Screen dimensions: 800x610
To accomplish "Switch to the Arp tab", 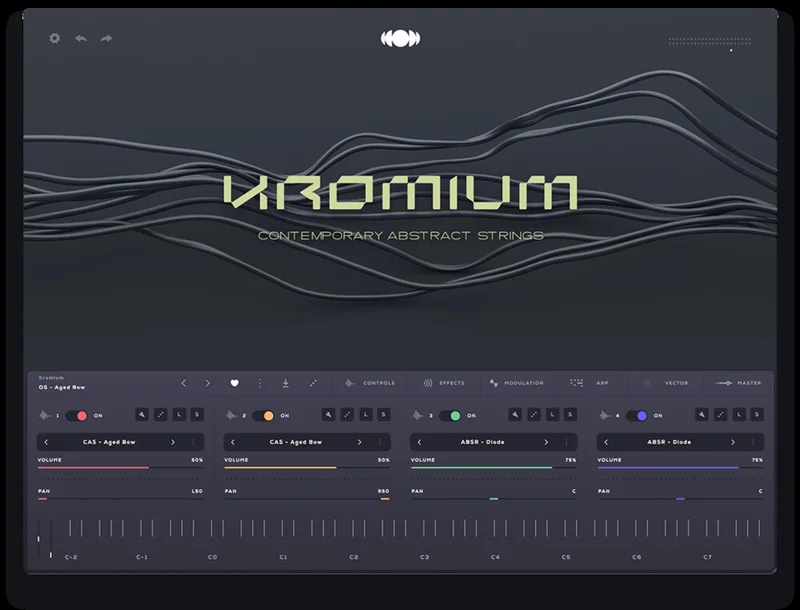I will 590,383.
